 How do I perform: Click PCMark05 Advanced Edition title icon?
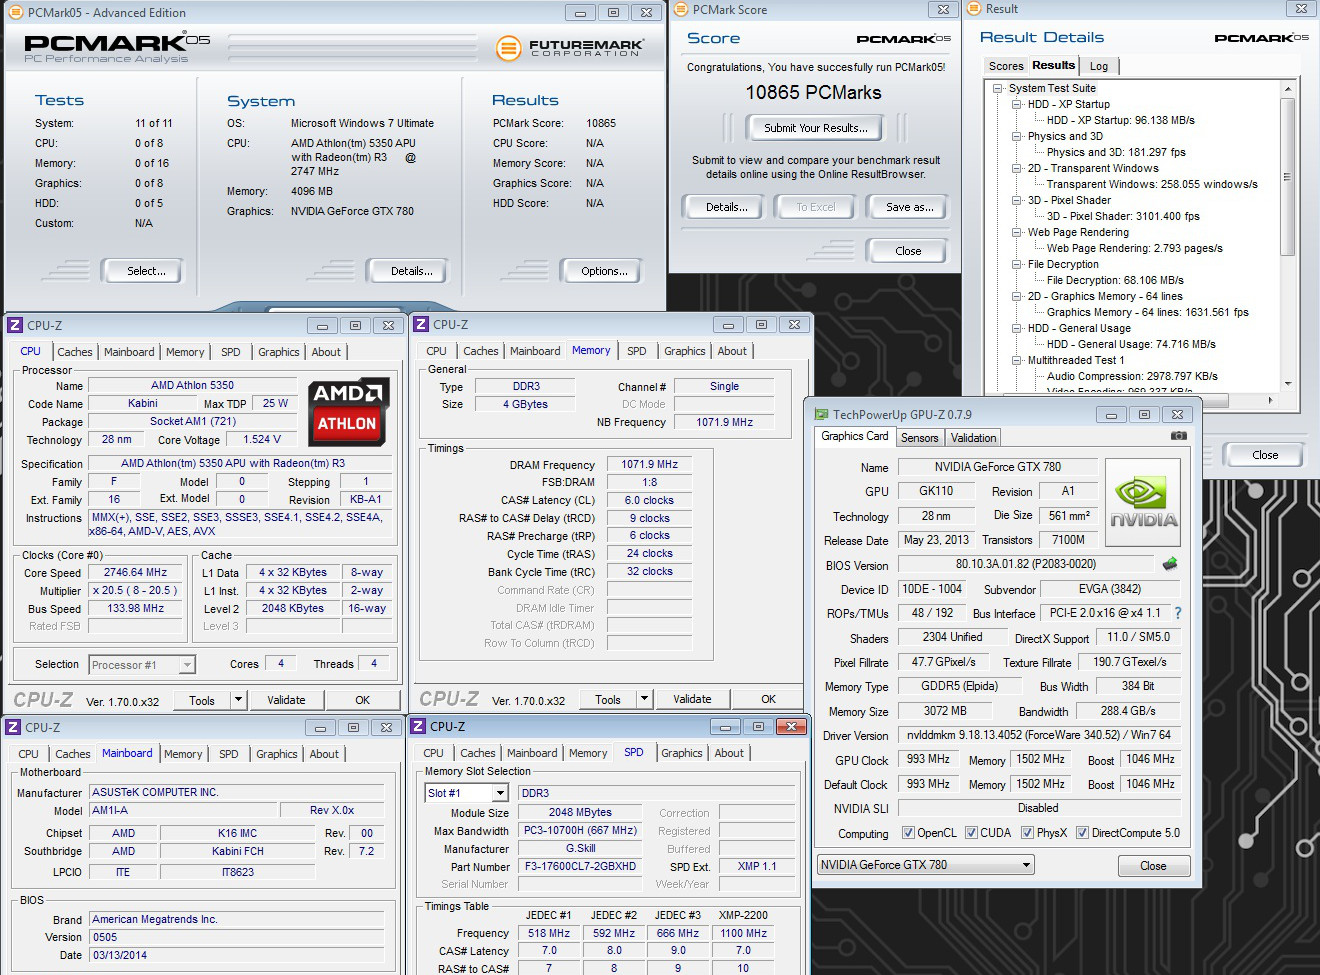pos(15,12)
